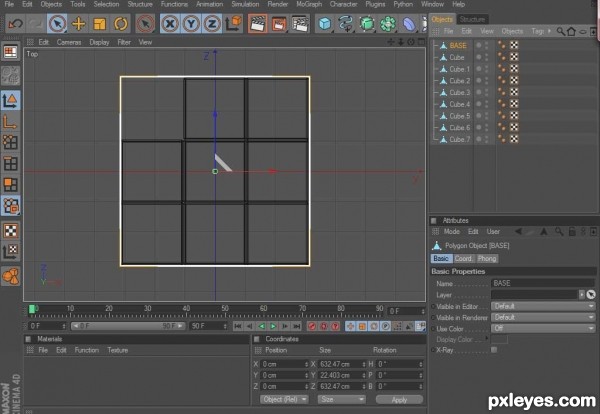Go to the start of animation
Image resolution: width=600 pixels, height=414 pixels.
click(x=238, y=326)
